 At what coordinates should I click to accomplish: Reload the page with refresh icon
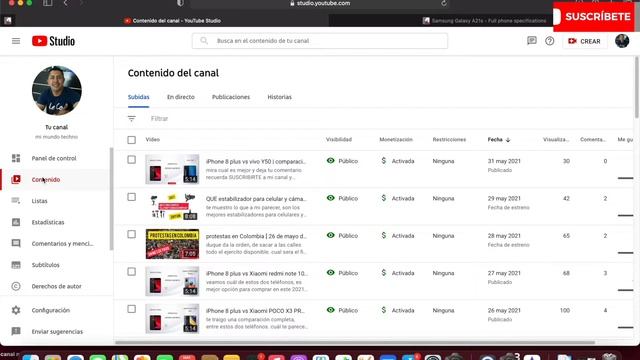(444, 3)
